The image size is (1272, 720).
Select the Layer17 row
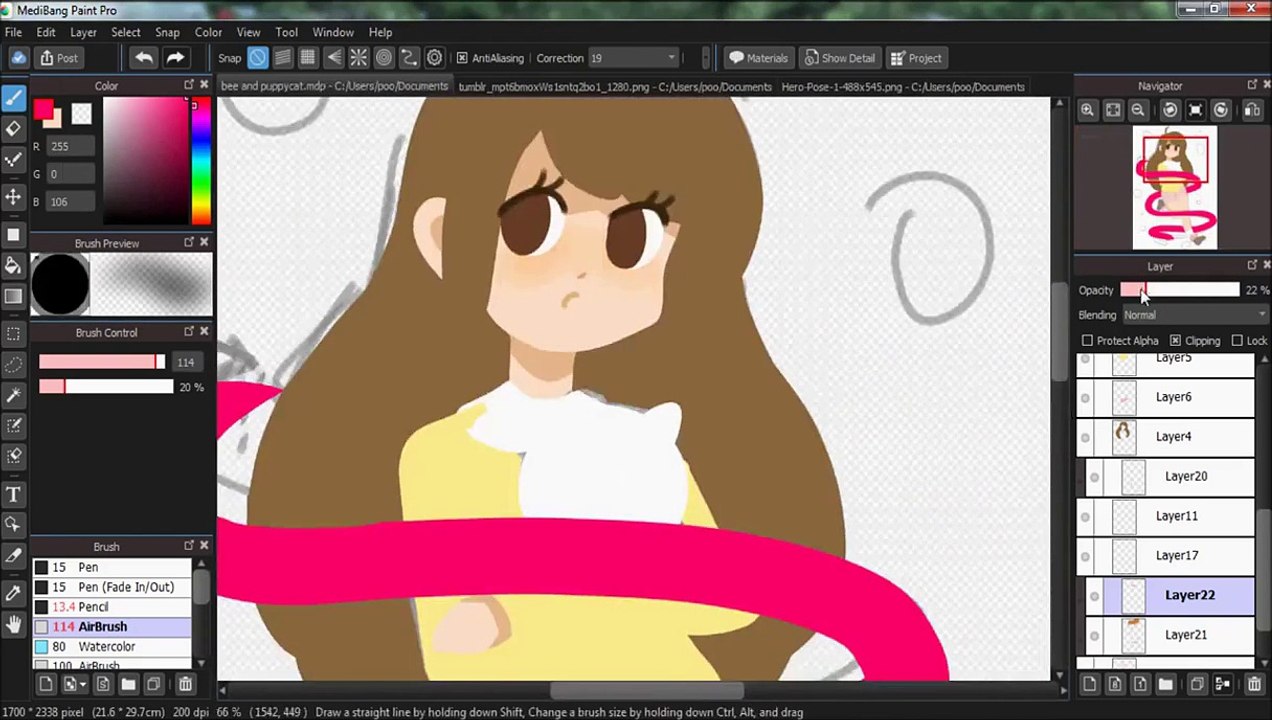pos(1166,556)
